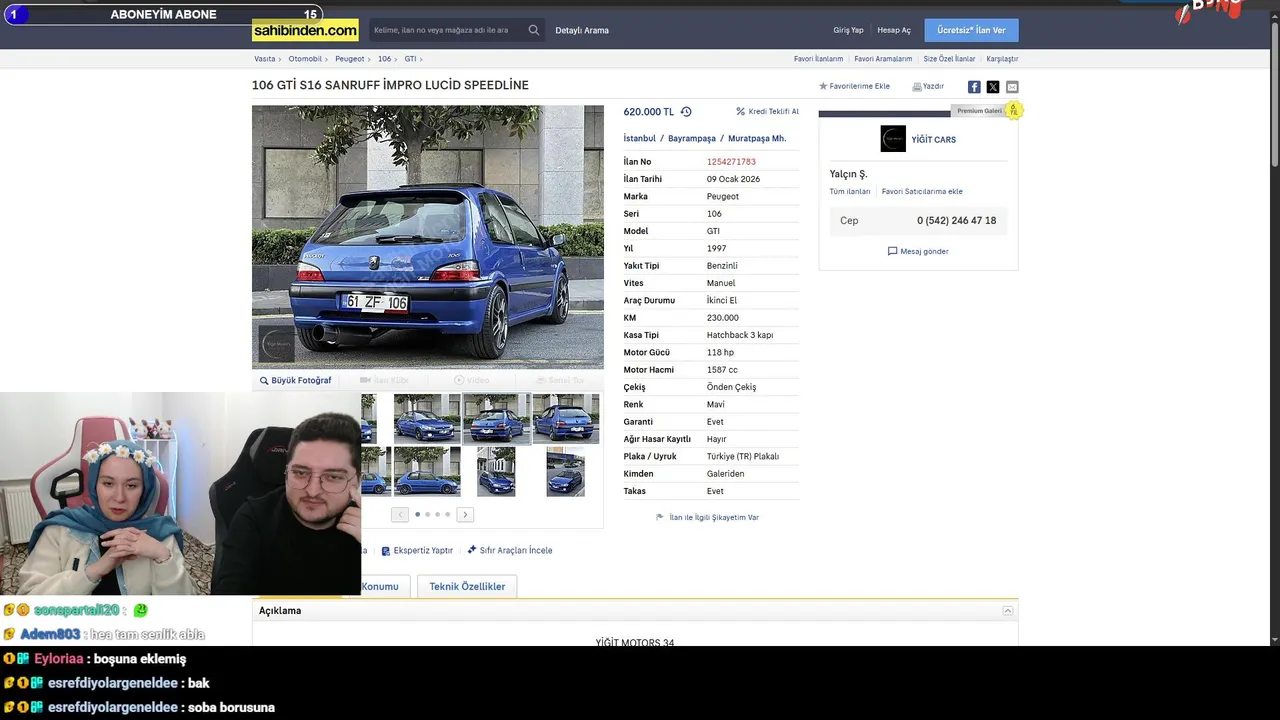The height and width of the screenshot is (720, 1280).
Task: Click listing number 1254271783
Action: coord(731,162)
